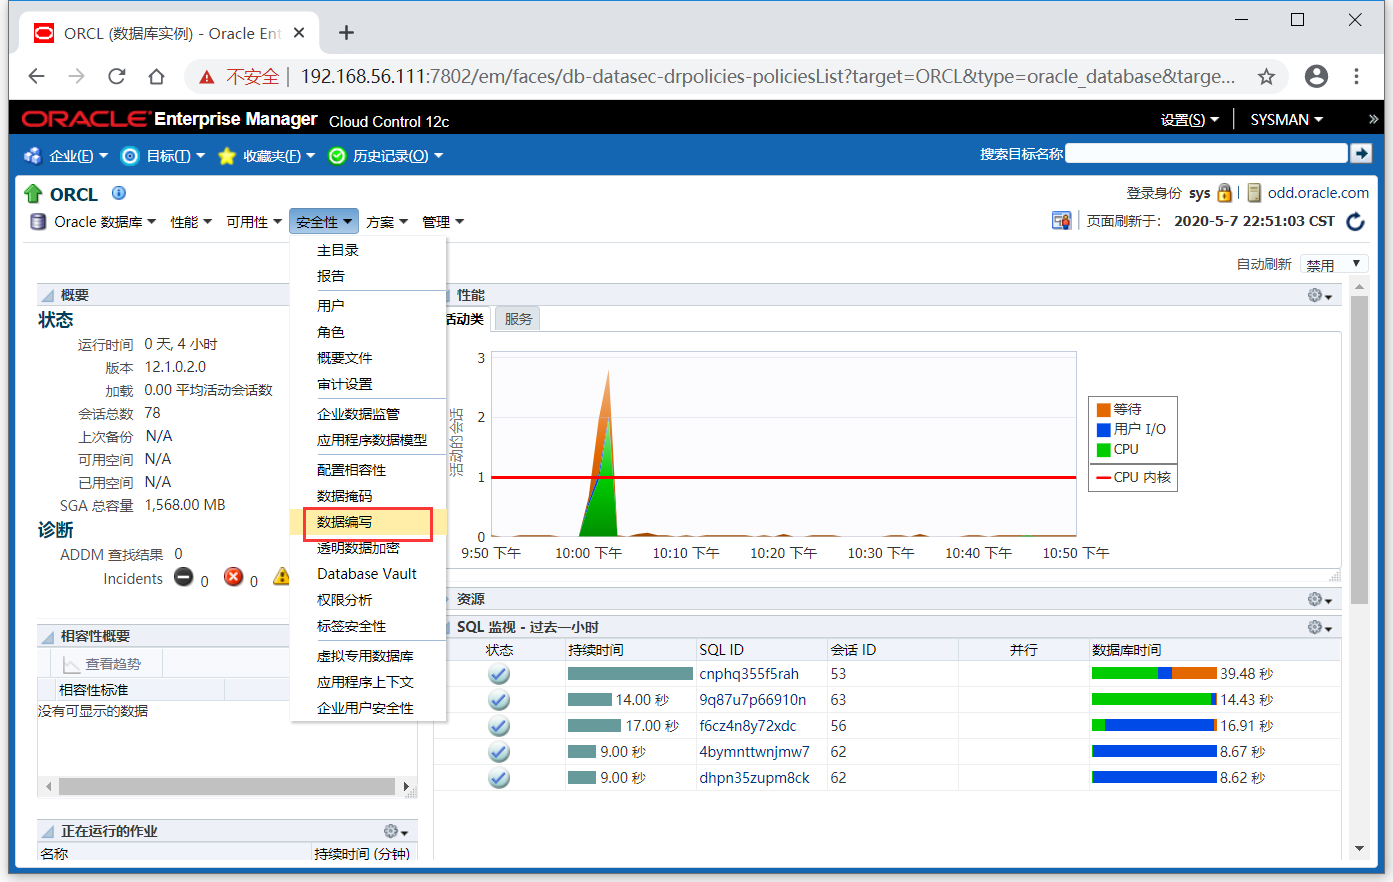Open the Availability (可用性) menu
This screenshot has height=882, width=1393.
pyautogui.click(x=254, y=222)
